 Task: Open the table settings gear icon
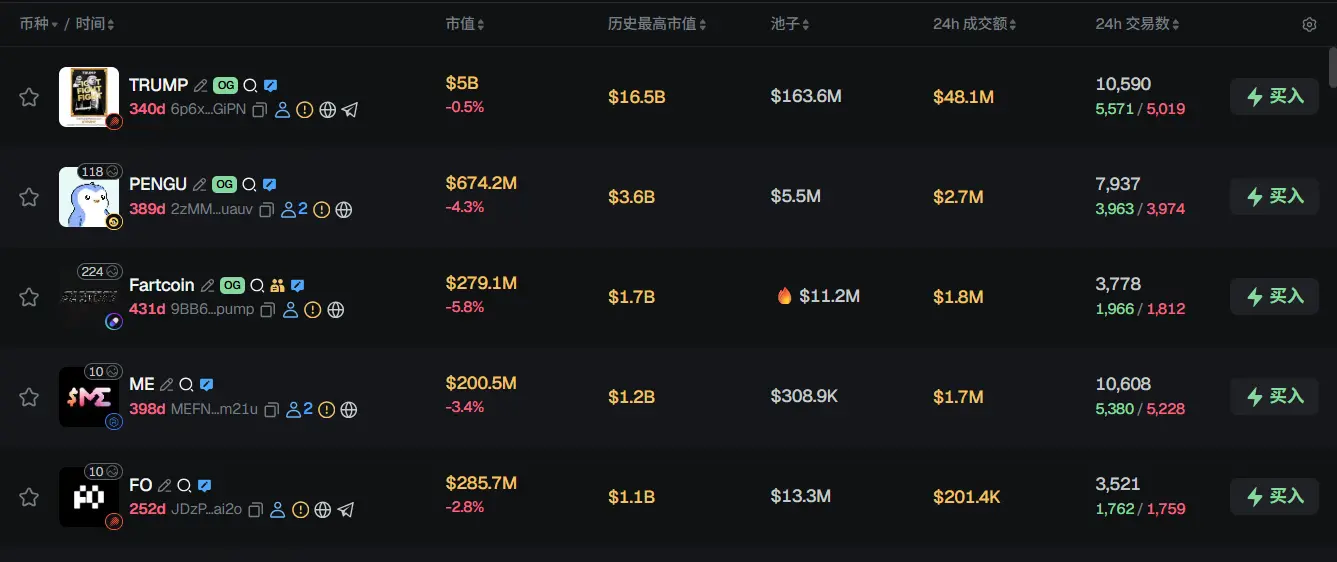(x=1309, y=24)
